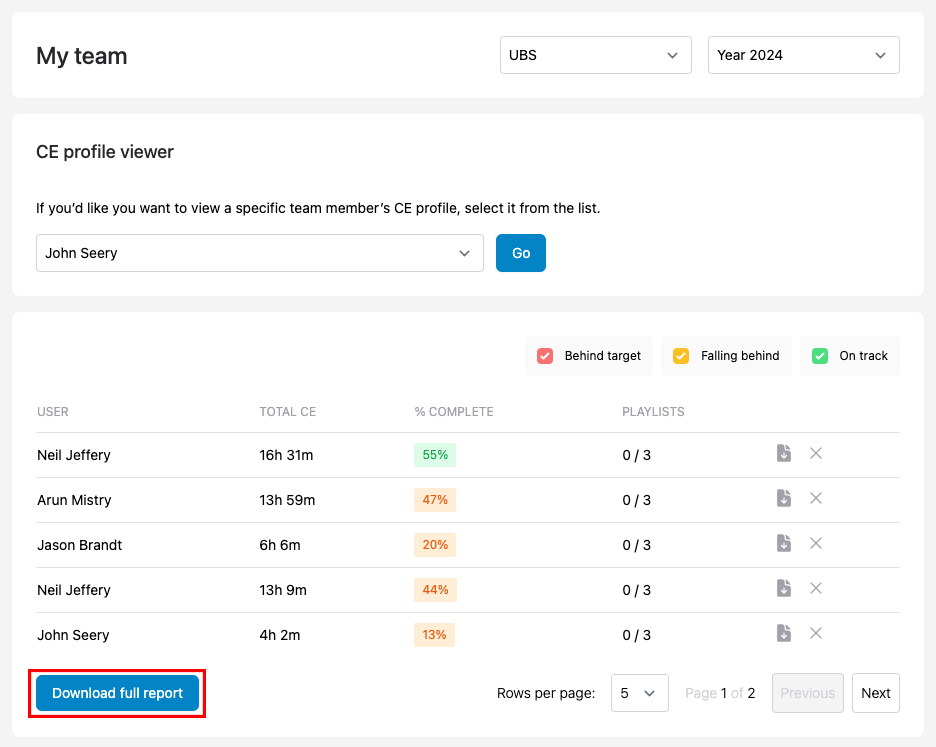Download report for first Neil Jeffery row
The width and height of the screenshot is (936, 747).
(784, 453)
